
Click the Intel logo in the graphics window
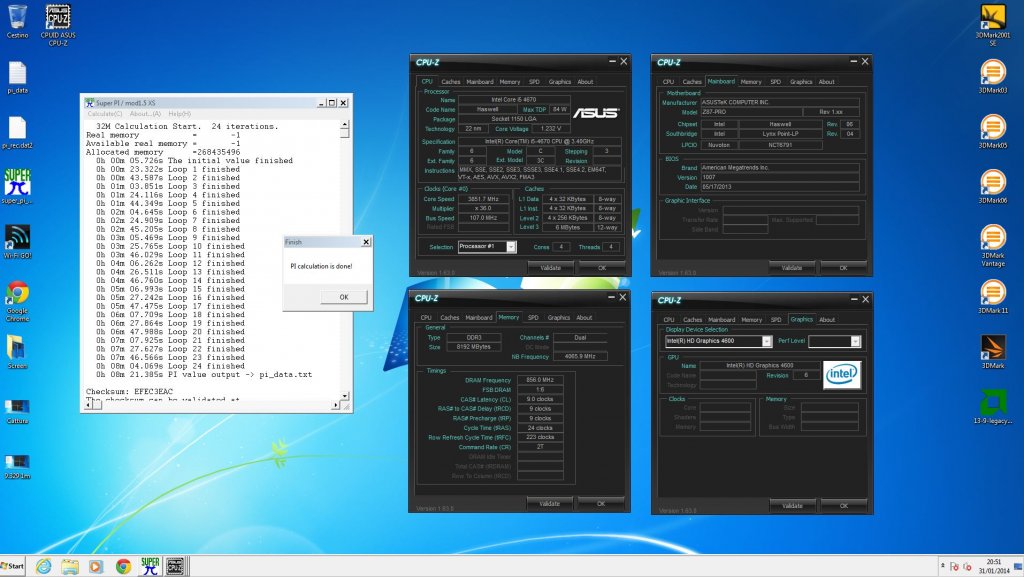841,375
